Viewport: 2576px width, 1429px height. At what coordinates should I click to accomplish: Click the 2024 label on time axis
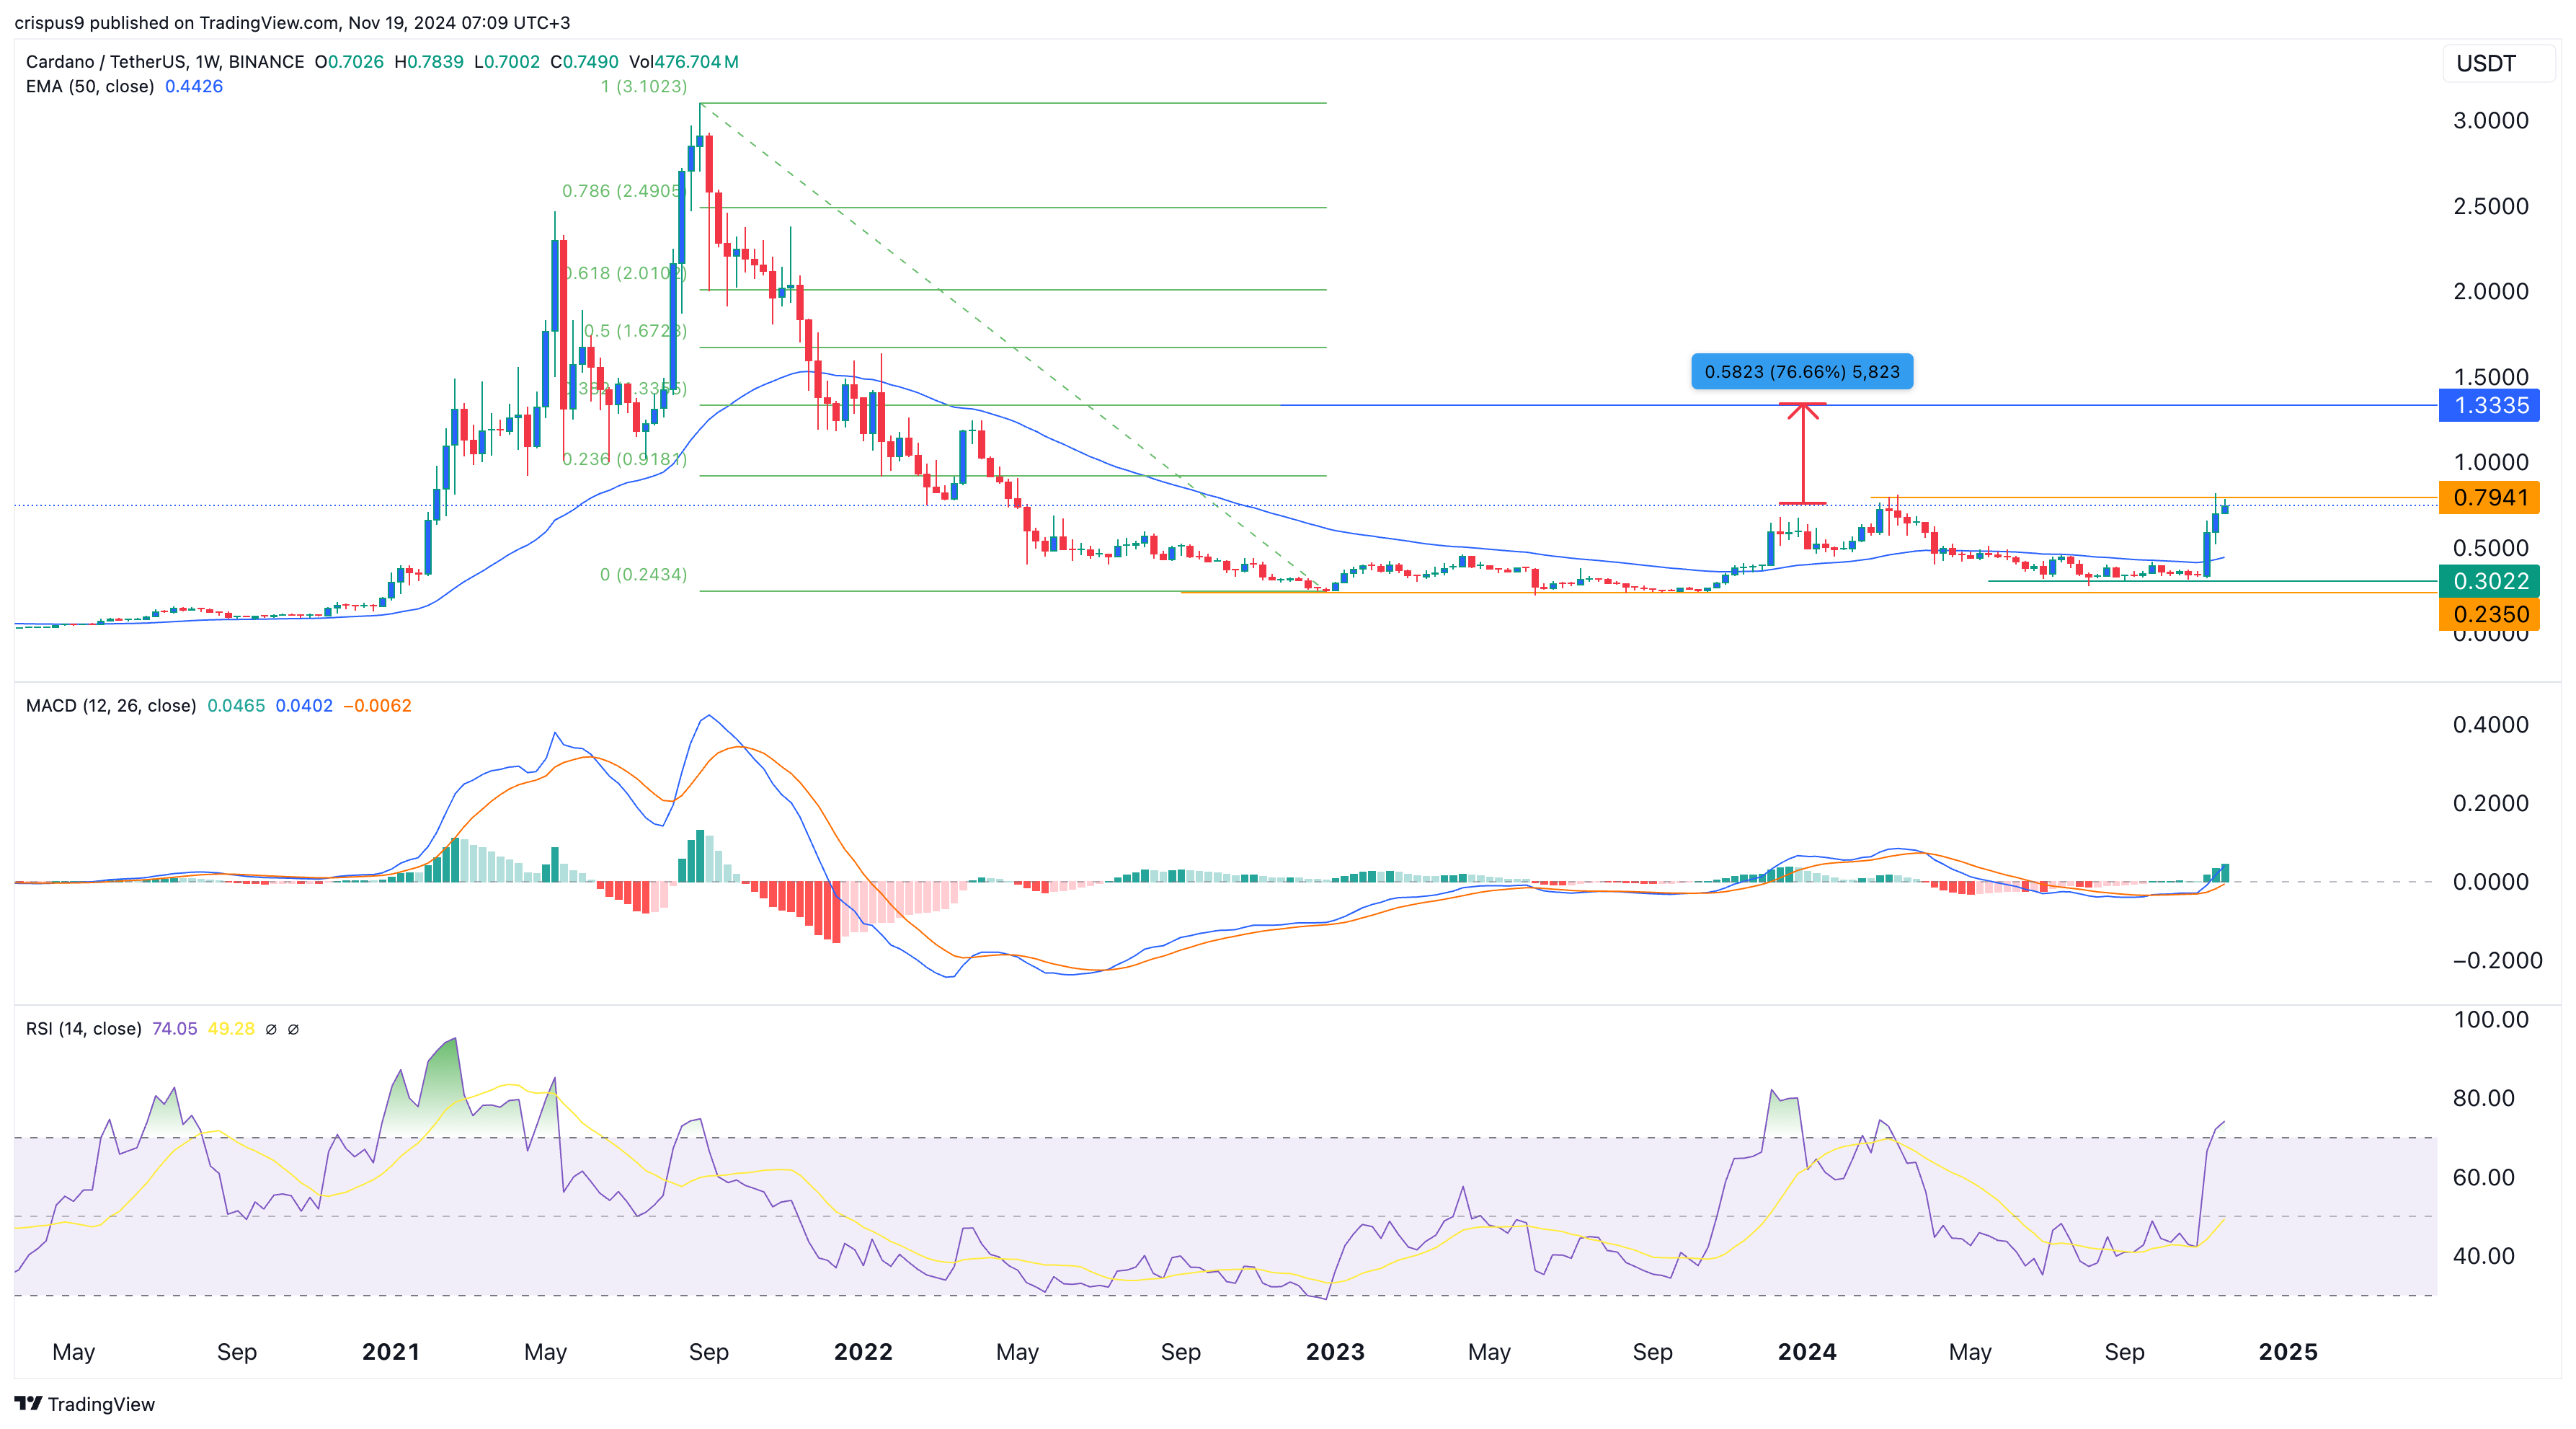pos(1807,1352)
